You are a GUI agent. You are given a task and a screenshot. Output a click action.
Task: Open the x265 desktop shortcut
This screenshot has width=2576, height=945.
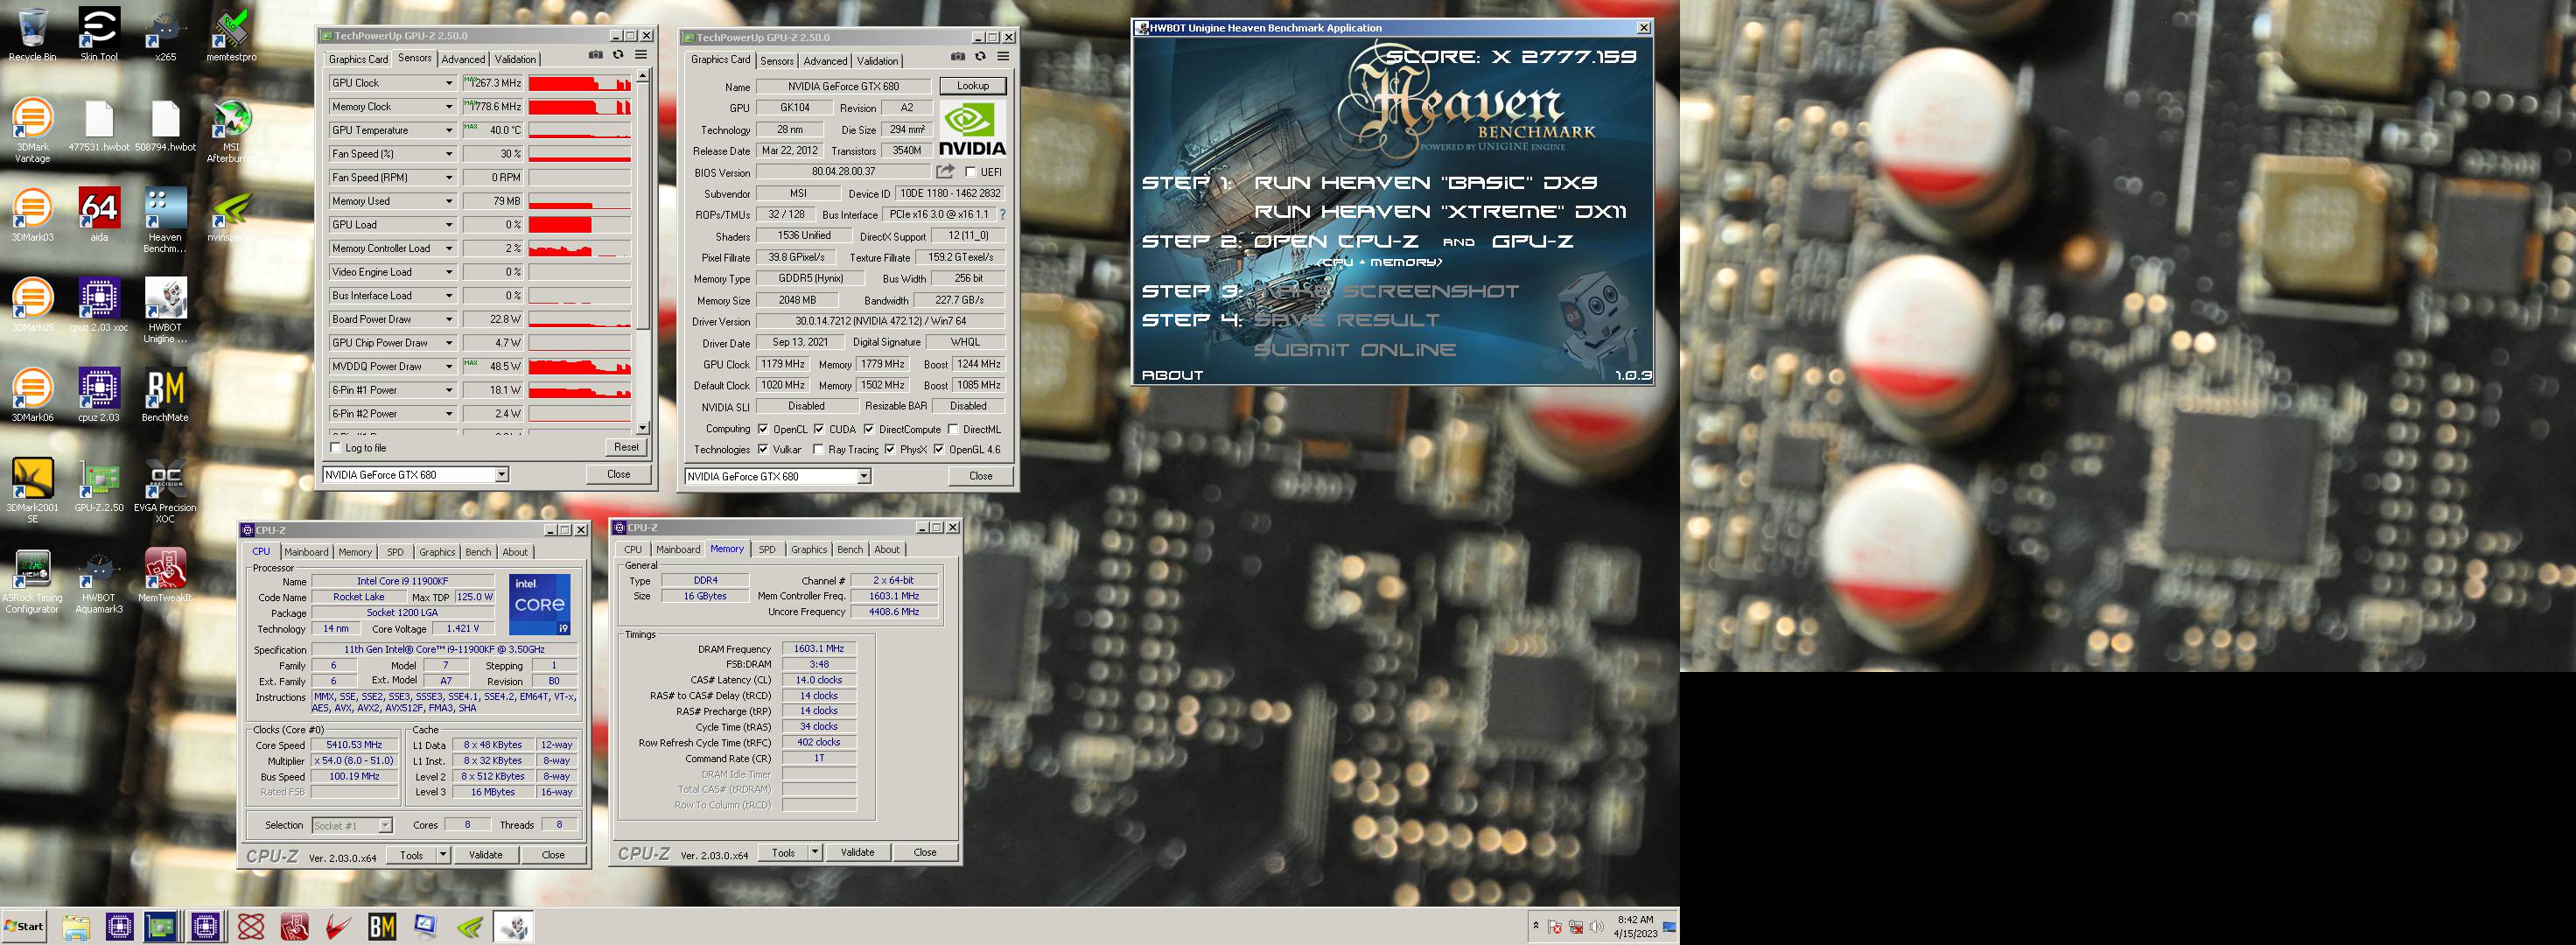[x=165, y=35]
